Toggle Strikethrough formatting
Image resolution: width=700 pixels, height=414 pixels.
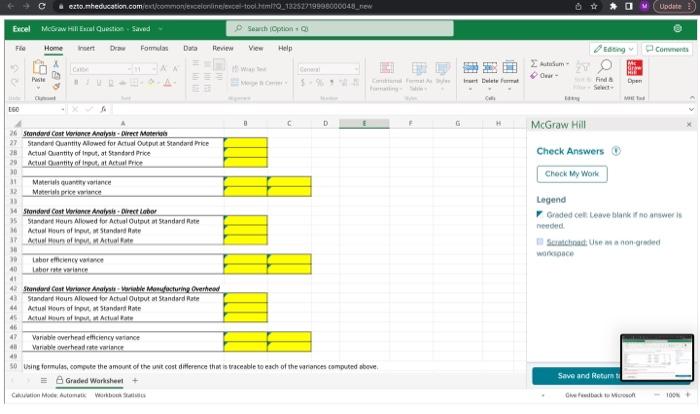click(122, 83)
